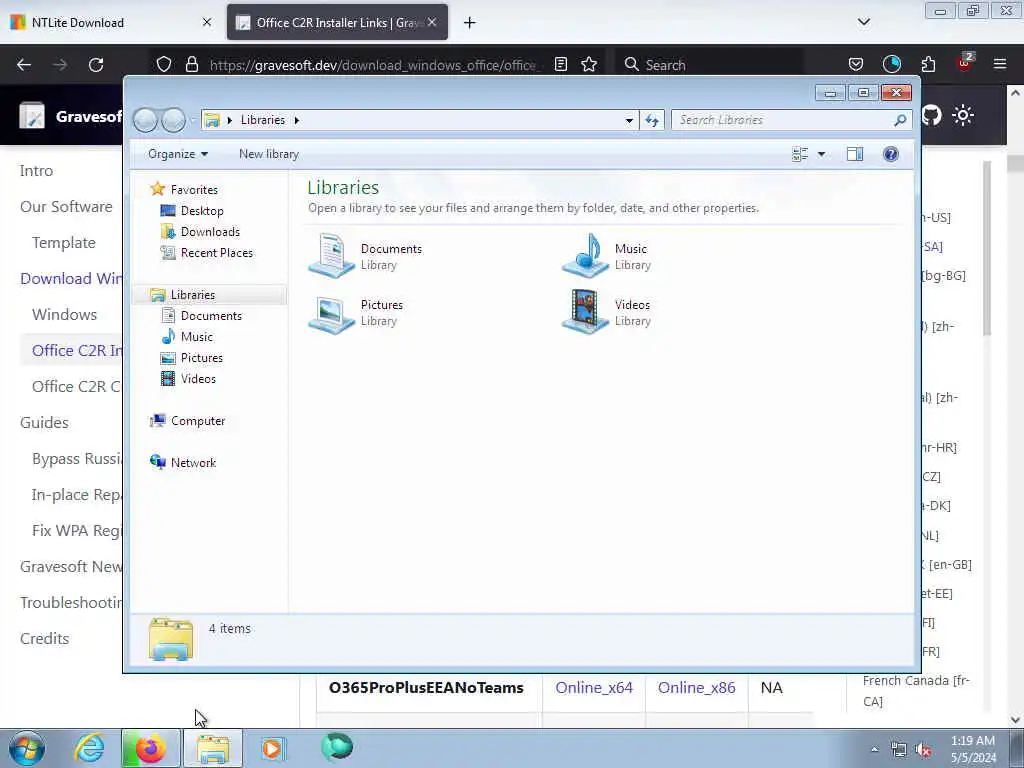Launch Internet Explorer from taskbar

(x=89, y=748)
